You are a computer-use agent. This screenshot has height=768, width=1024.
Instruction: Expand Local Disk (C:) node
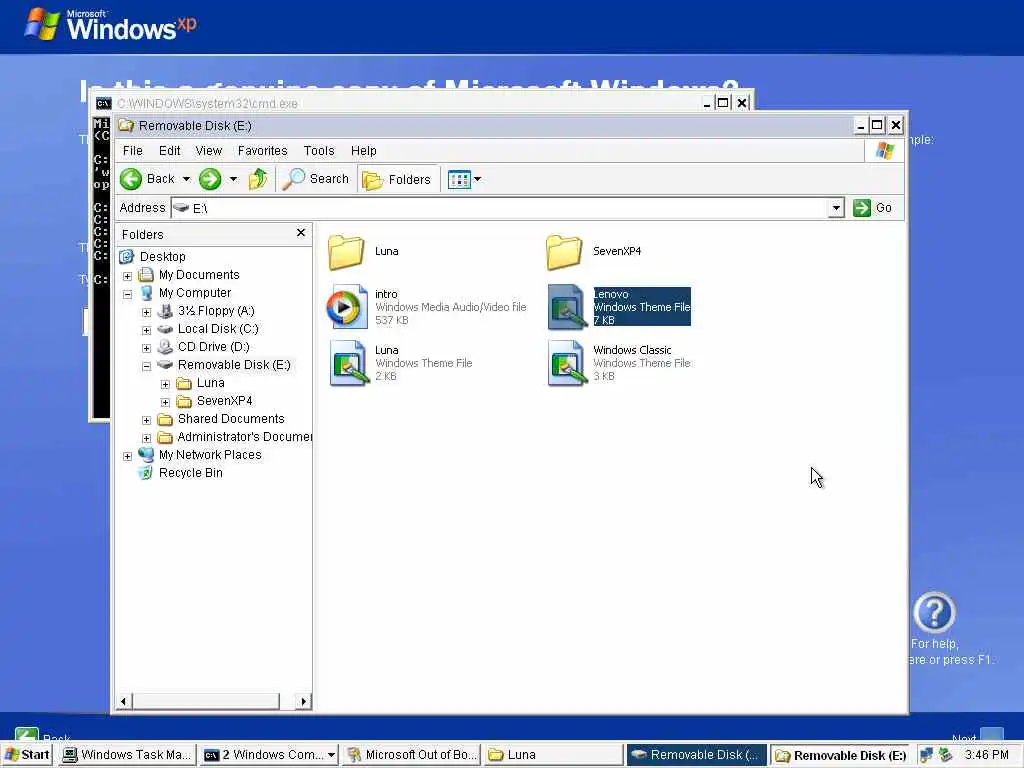pos(146,330)
